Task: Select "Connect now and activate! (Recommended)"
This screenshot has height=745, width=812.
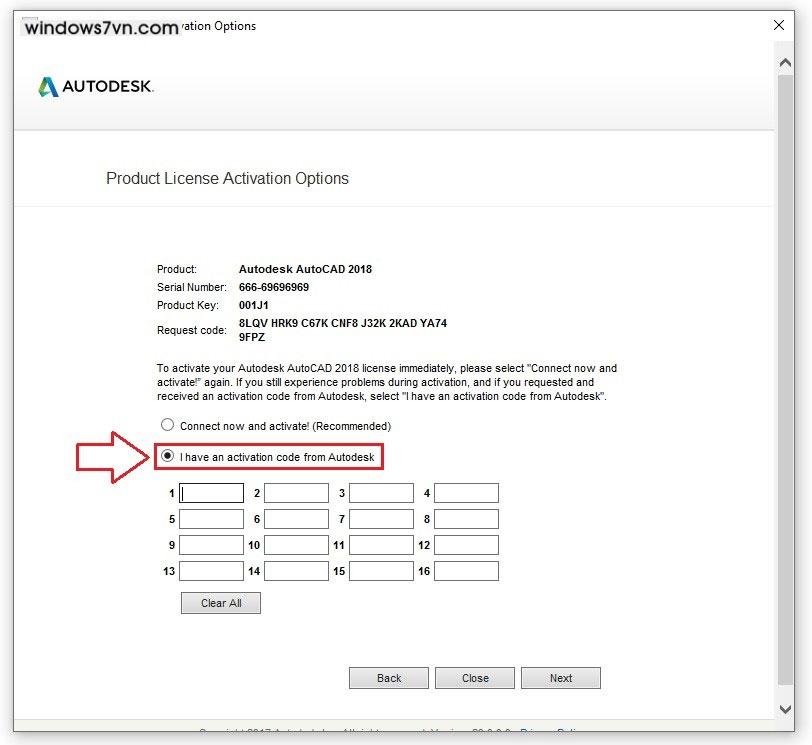Action: click(167, 425)
